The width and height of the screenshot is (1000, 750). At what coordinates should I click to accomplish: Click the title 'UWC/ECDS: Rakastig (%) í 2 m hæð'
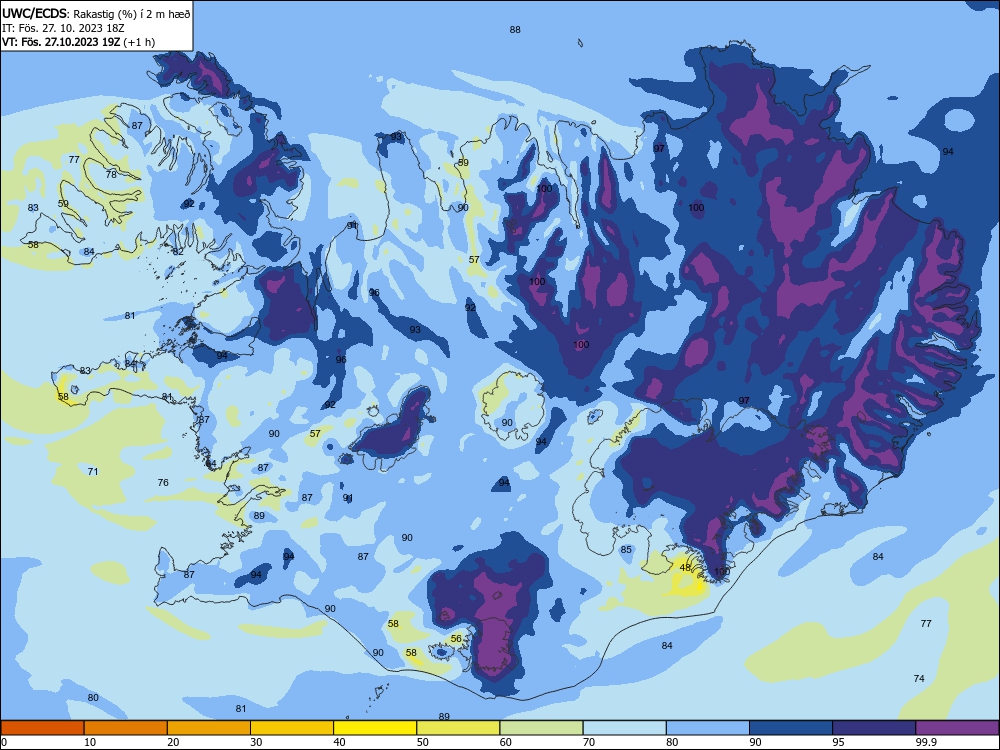(x=96, y=13)
